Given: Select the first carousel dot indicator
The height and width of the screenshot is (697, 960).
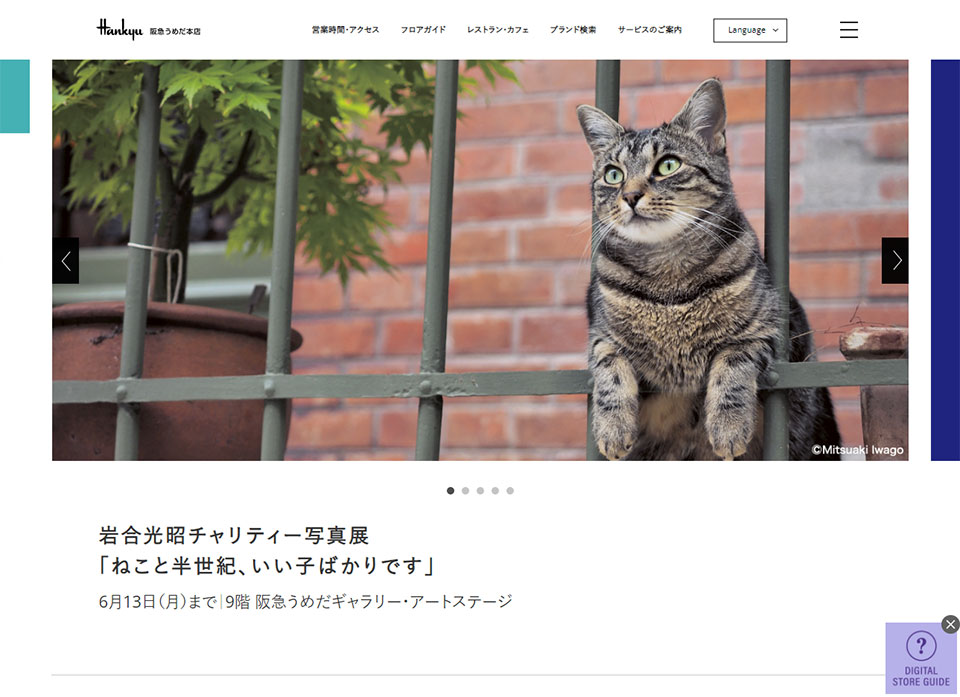Looking at the screenshot, I should pyautogui.click(x=451, y=491).
